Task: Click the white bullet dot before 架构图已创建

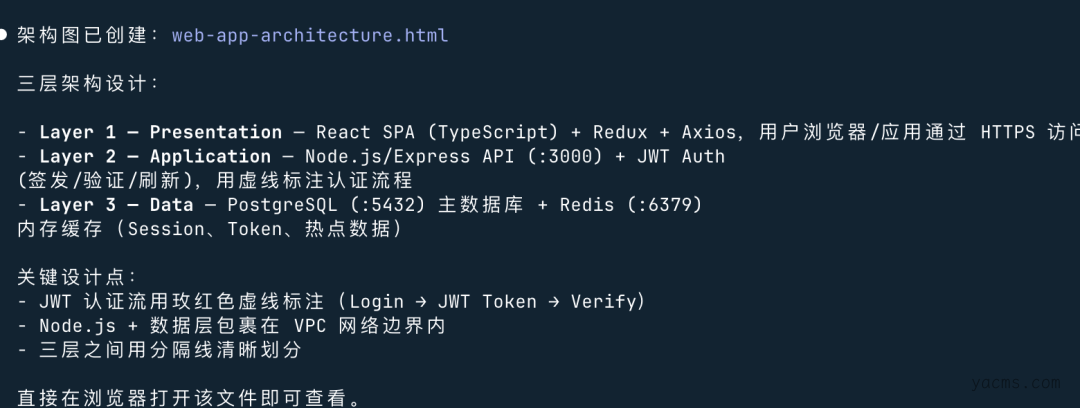Action: (x=4, y=35)
